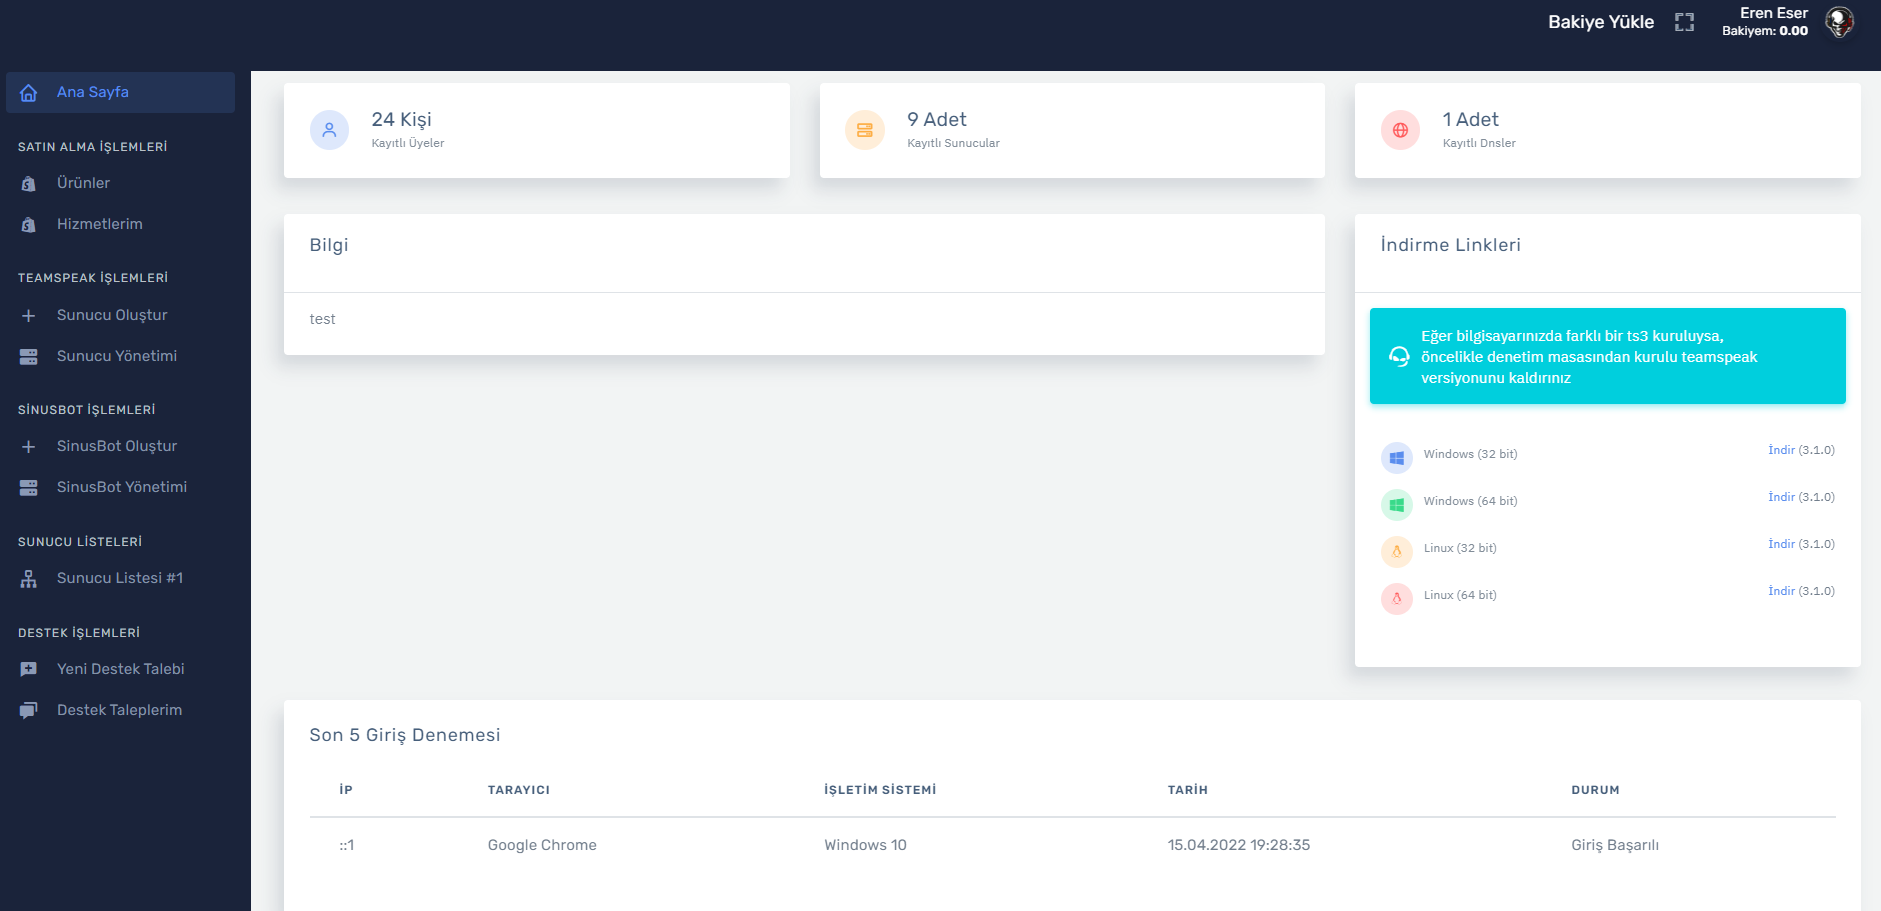Click the Windows (64 bit) green icon
The image size is (1881, 911).
(x=1397, y=505)
